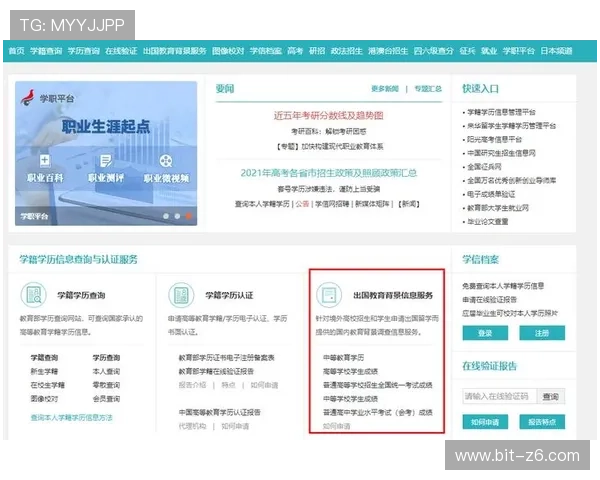Click the 专题汇总 link

coord(428,89)
